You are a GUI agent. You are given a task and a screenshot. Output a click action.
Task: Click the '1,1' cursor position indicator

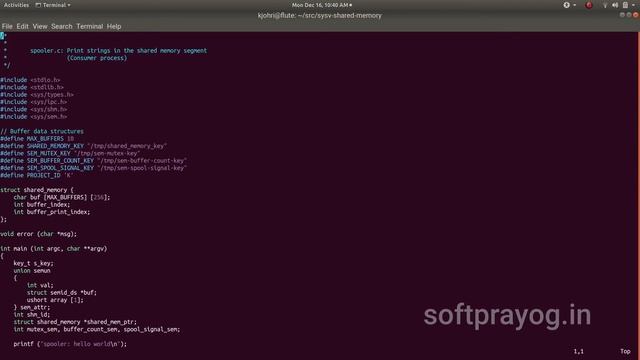tap(579, 351)
